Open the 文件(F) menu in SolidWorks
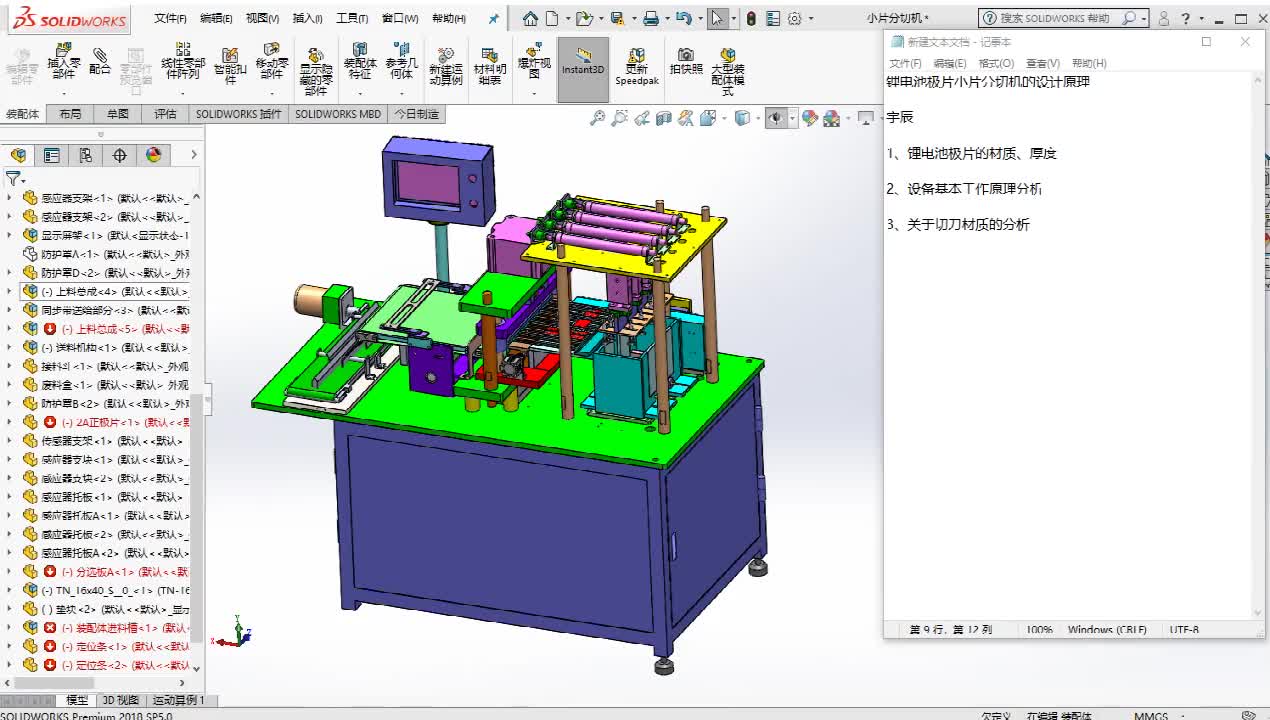Viewport: 1270px width, 720px height. pos(171,18)
